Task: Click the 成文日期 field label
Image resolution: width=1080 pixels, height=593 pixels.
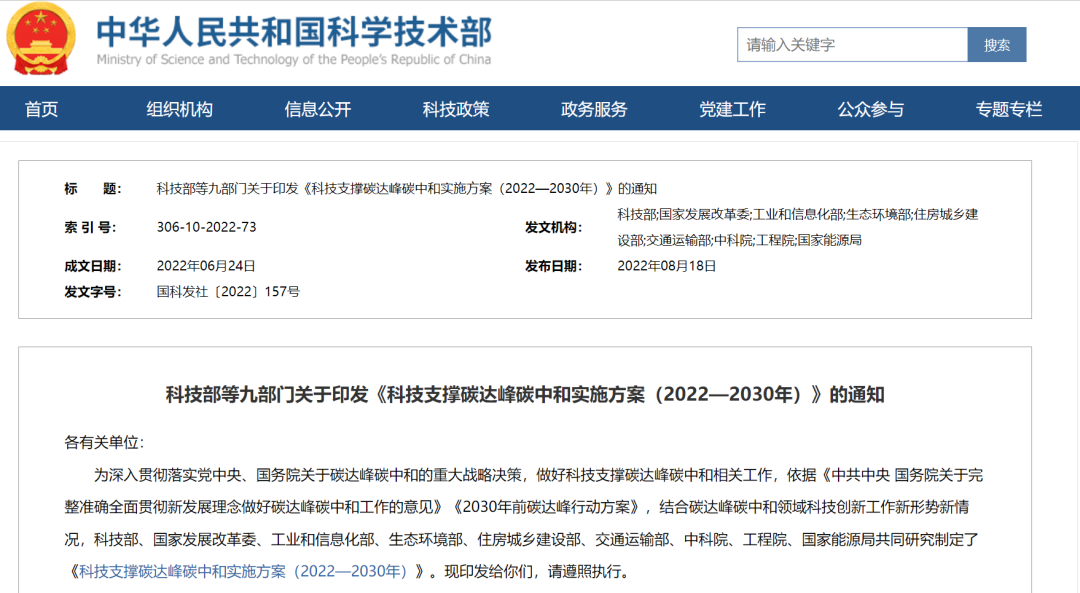Action: (x=92, y=266)
